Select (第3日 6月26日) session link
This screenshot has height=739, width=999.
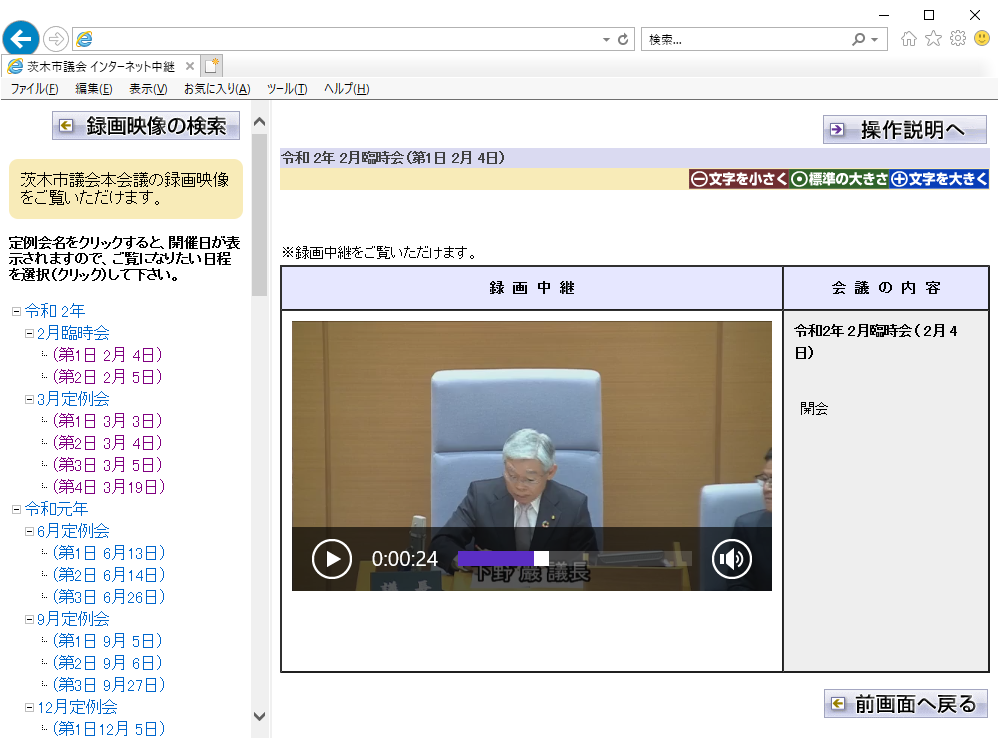tap(109, 597)
